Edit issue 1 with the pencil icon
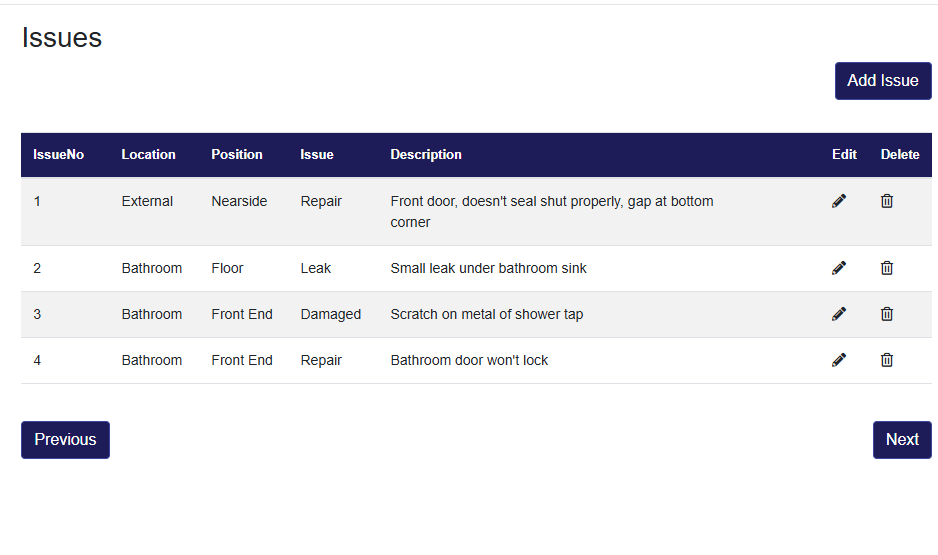 pyautogui.click(x=839, y=201)
